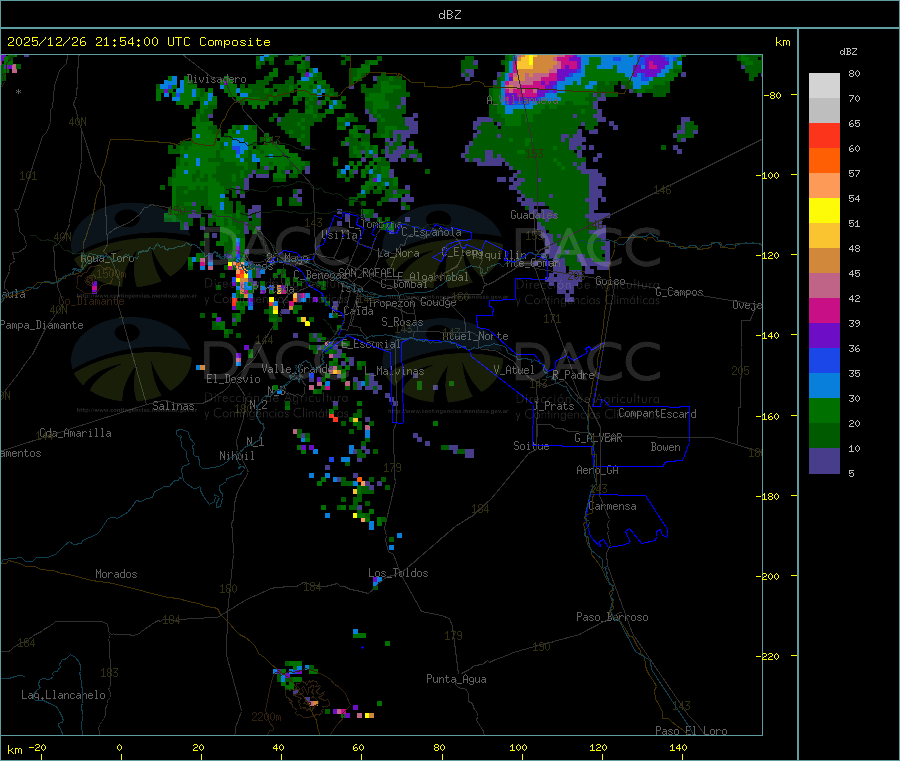
Task: Click the Aero_GA airport label
Action: (x=598, y=470)
